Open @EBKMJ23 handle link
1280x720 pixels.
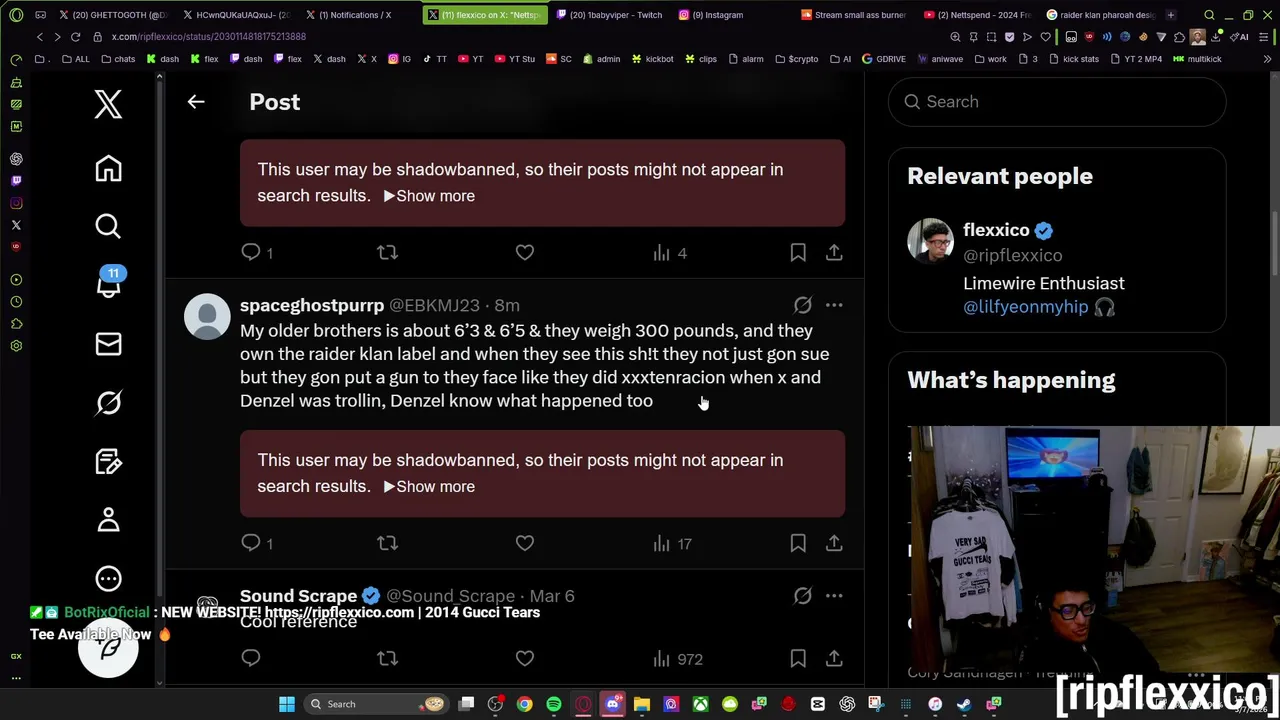[434, 305]
